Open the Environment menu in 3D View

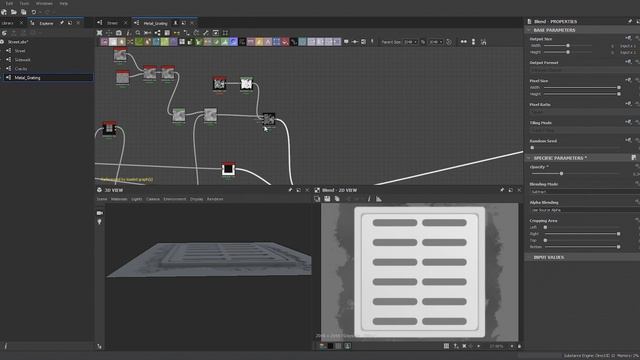tap(175, 199)
